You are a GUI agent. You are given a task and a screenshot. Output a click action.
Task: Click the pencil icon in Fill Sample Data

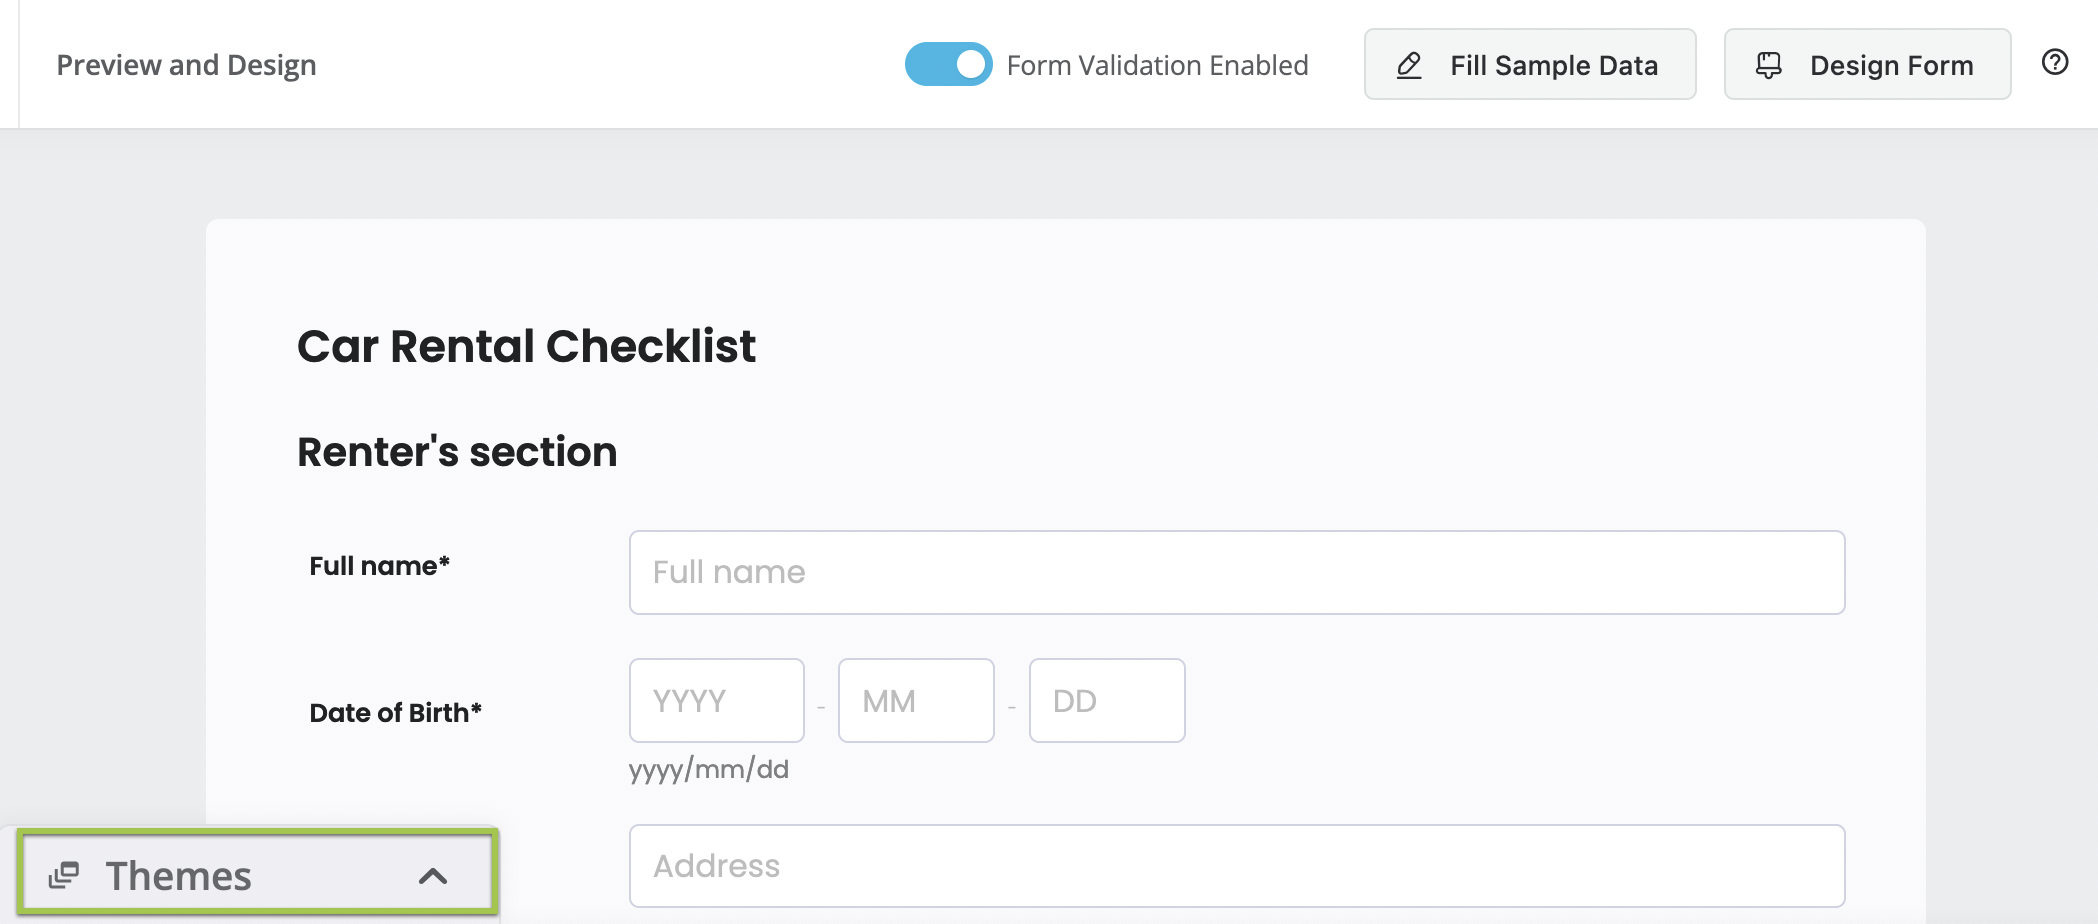point(1409,66)
